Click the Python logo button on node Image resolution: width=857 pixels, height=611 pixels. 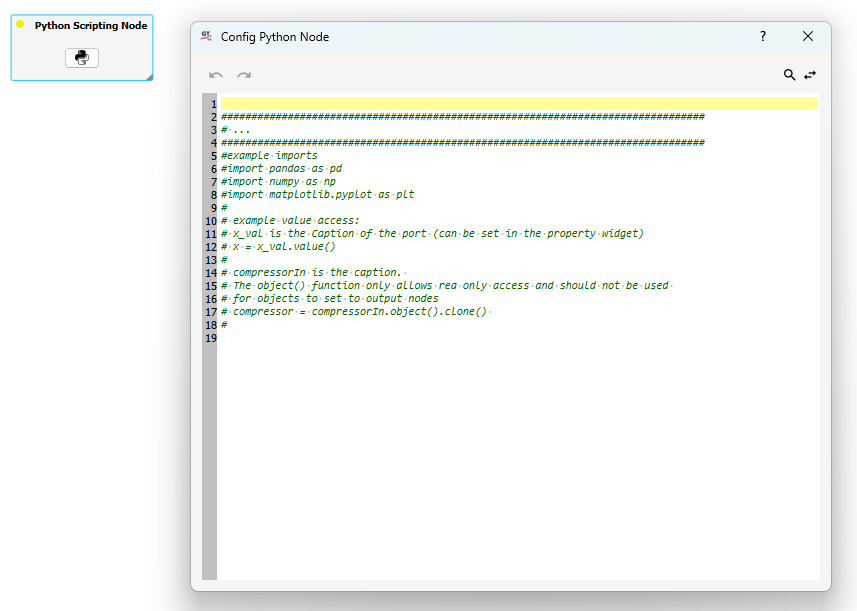pos(82,57)
